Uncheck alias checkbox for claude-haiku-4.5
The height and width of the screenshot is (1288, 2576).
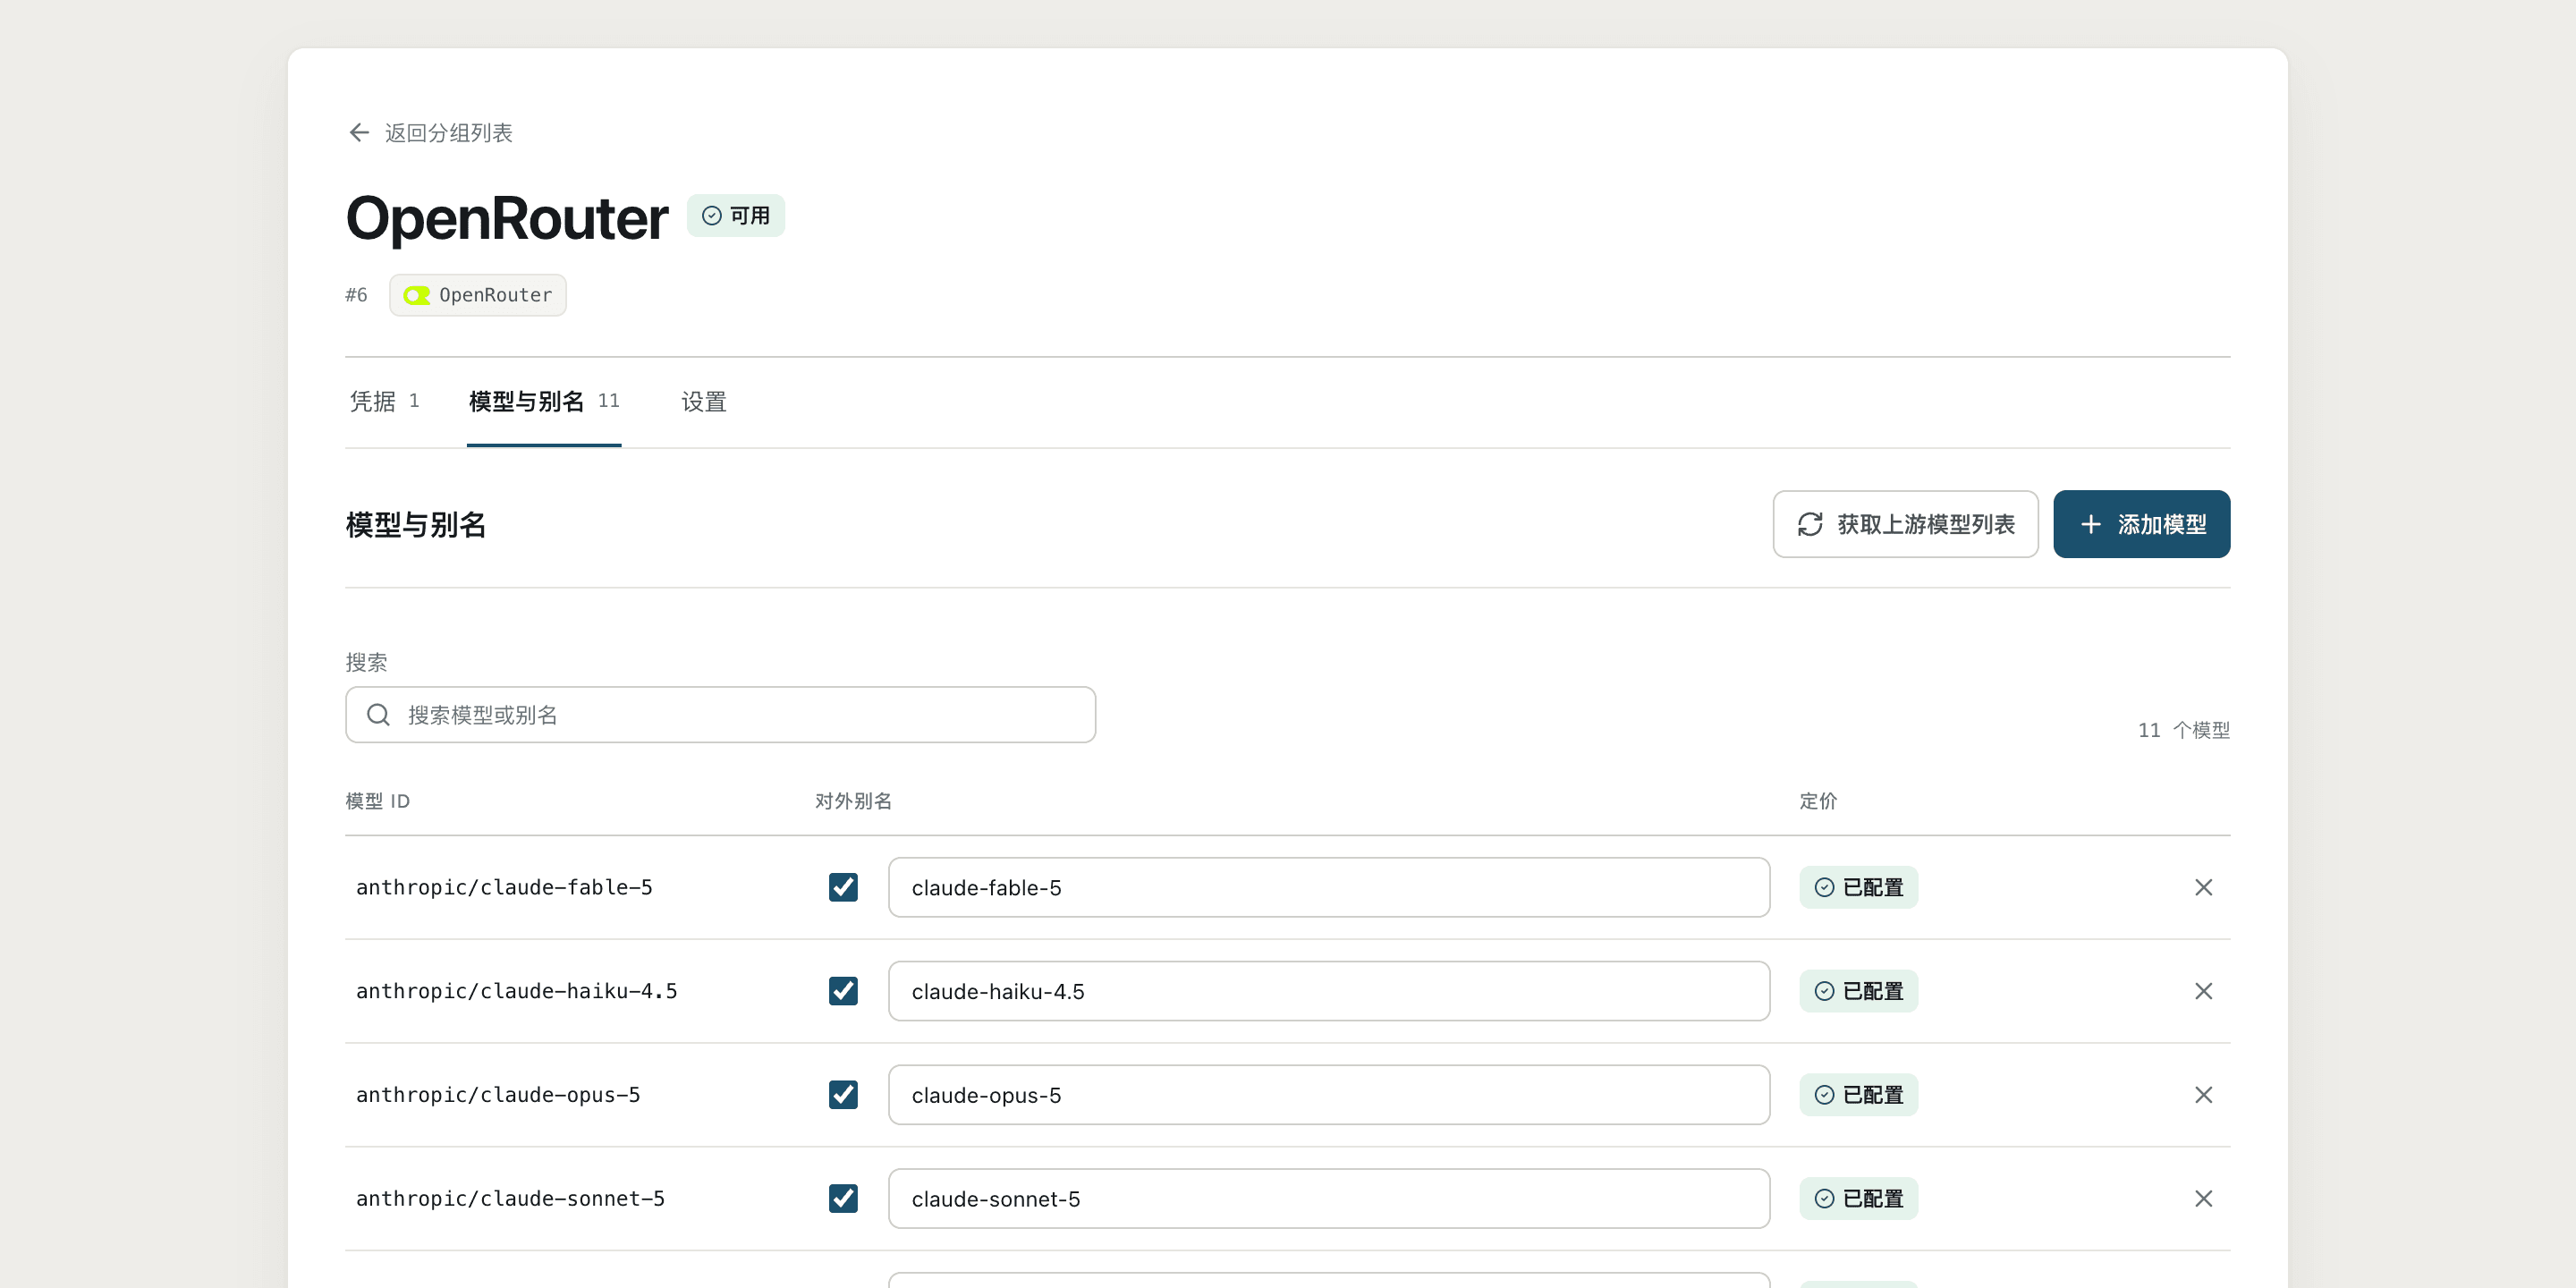tap(843, 991)
